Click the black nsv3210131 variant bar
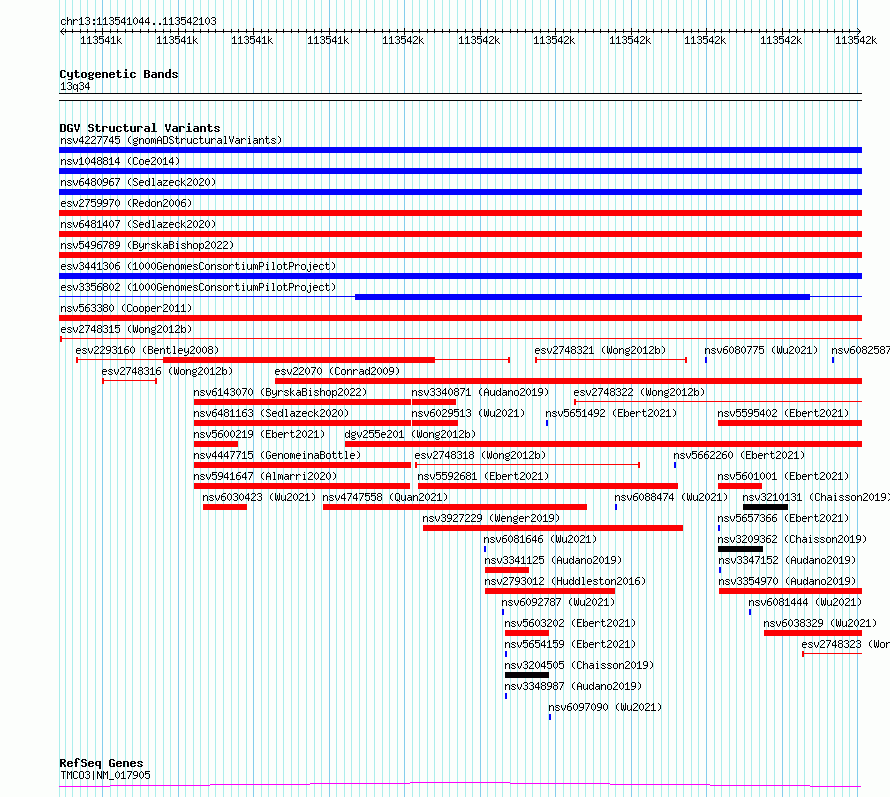This screenshot has width=890, height=797. click(x=765, y=507)
